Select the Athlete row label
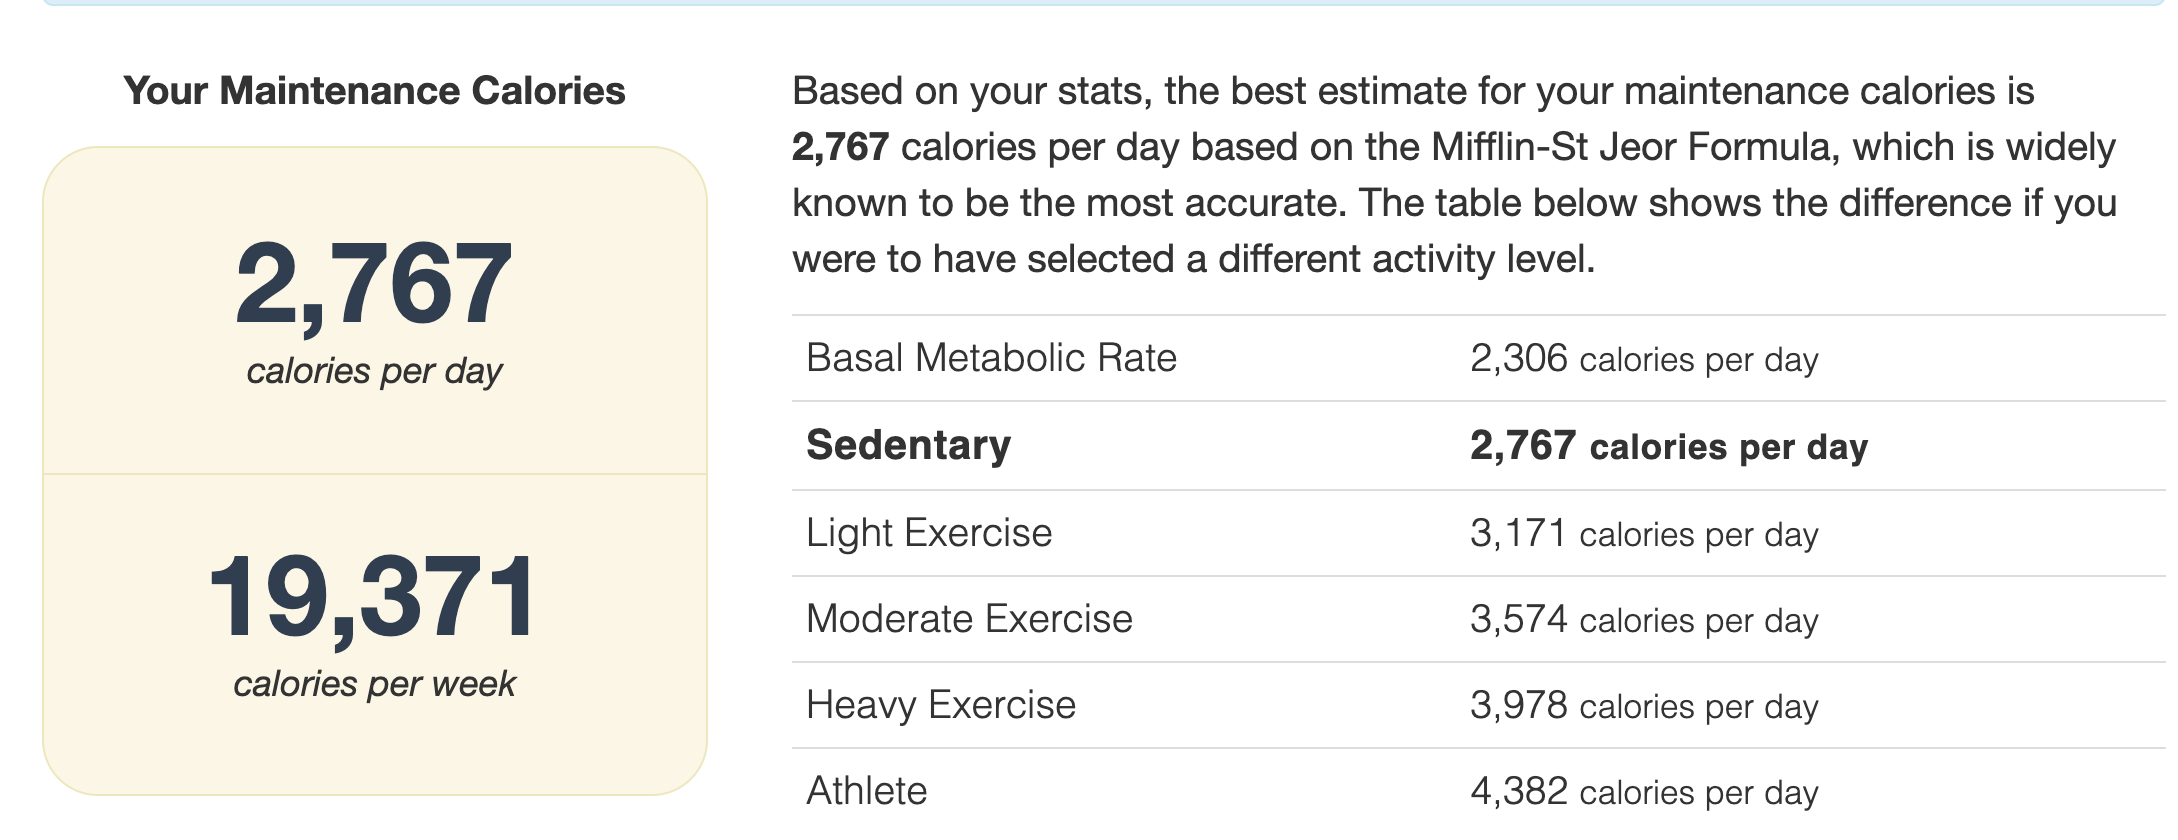 [867, 791]
